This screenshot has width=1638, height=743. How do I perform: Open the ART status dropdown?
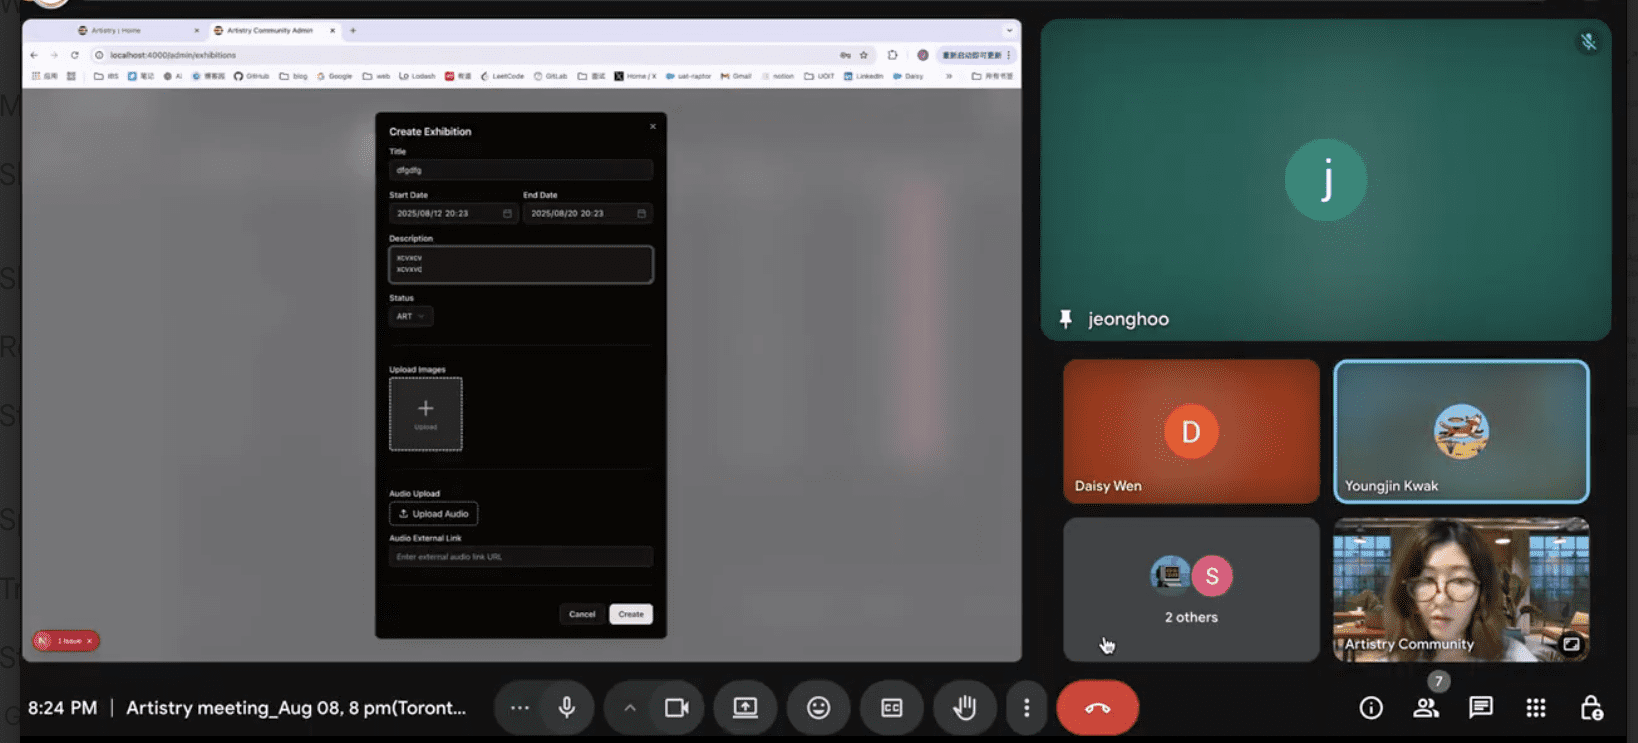click(x=410, y=316)
